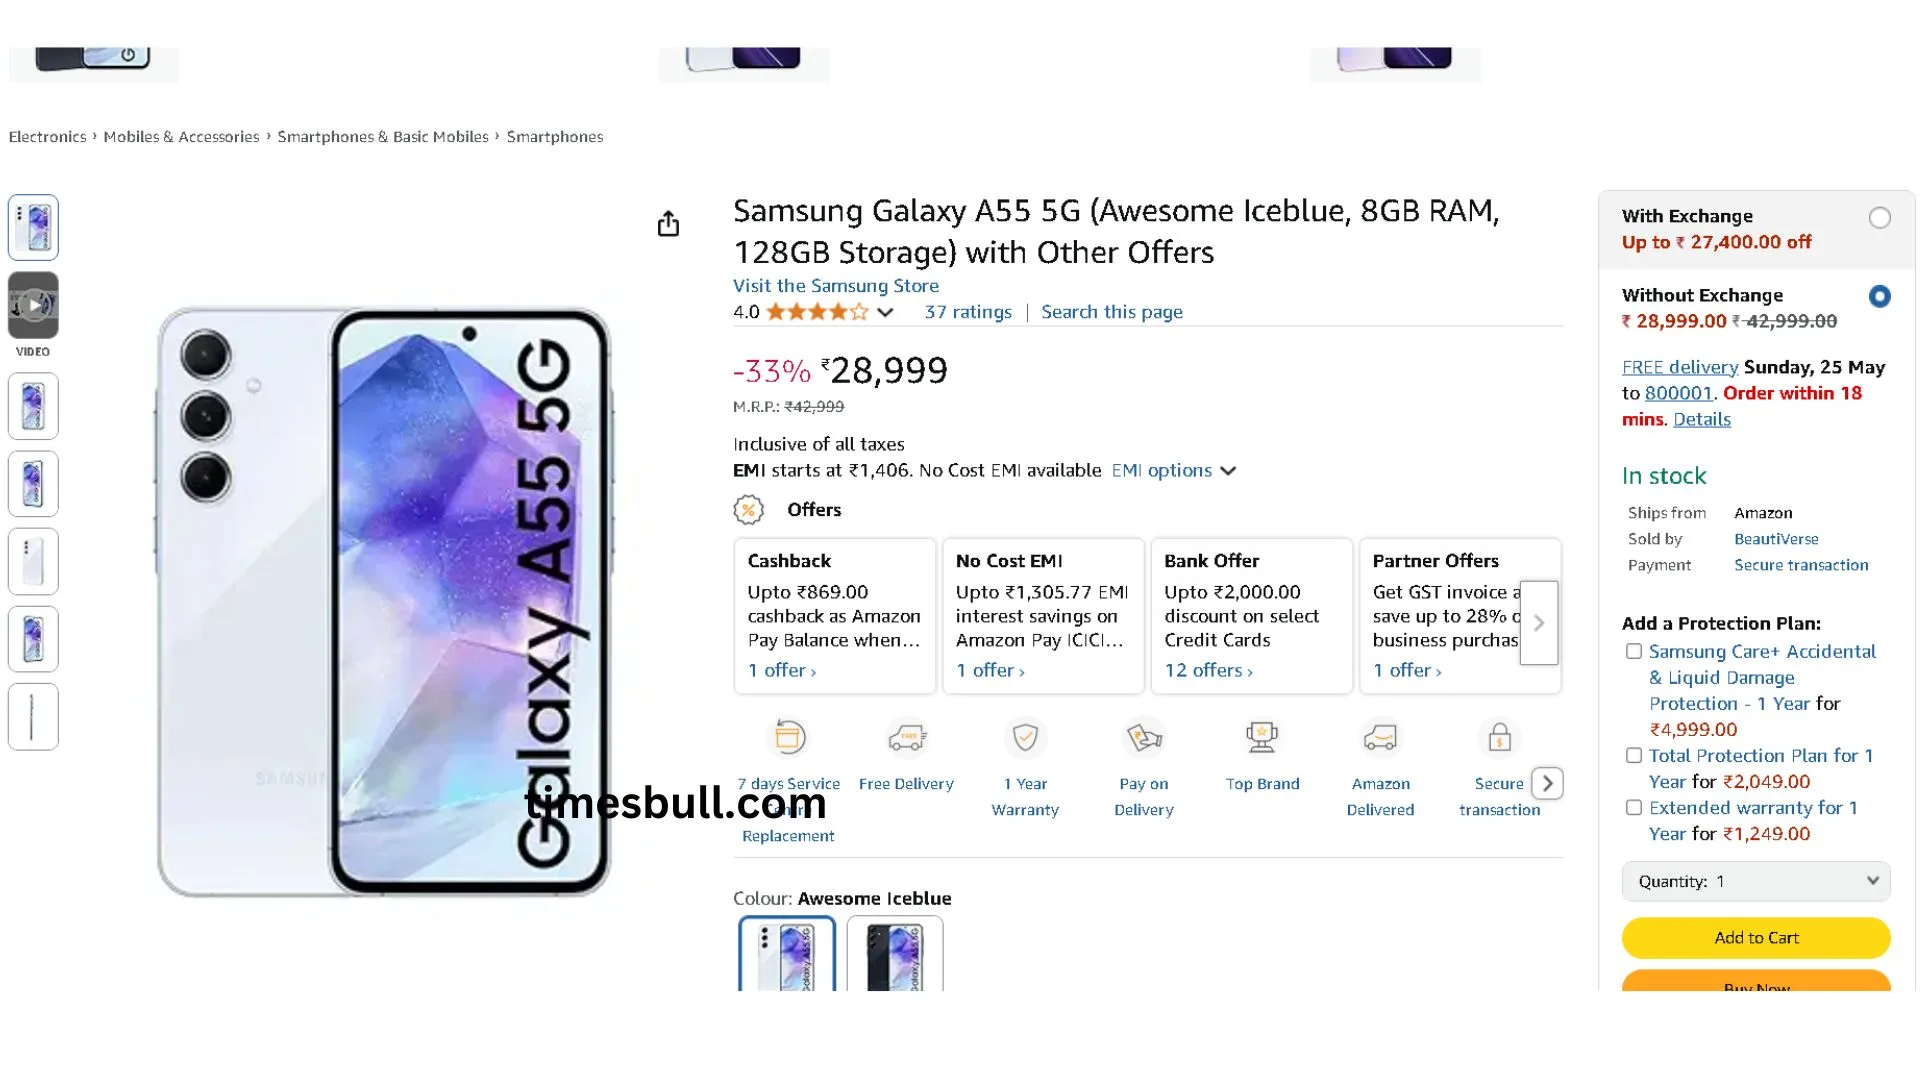Click the Secure transaction lock icon
Image resolution: width=1920 pixels, height=1080 pixels.
click(1499, 739)
